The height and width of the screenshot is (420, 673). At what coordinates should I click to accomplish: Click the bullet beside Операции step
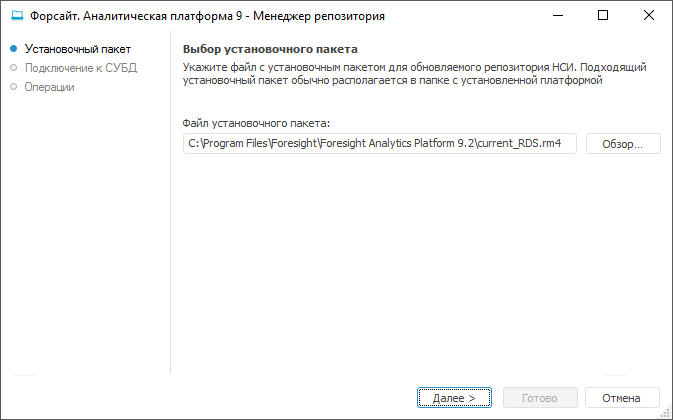point(14,87)
